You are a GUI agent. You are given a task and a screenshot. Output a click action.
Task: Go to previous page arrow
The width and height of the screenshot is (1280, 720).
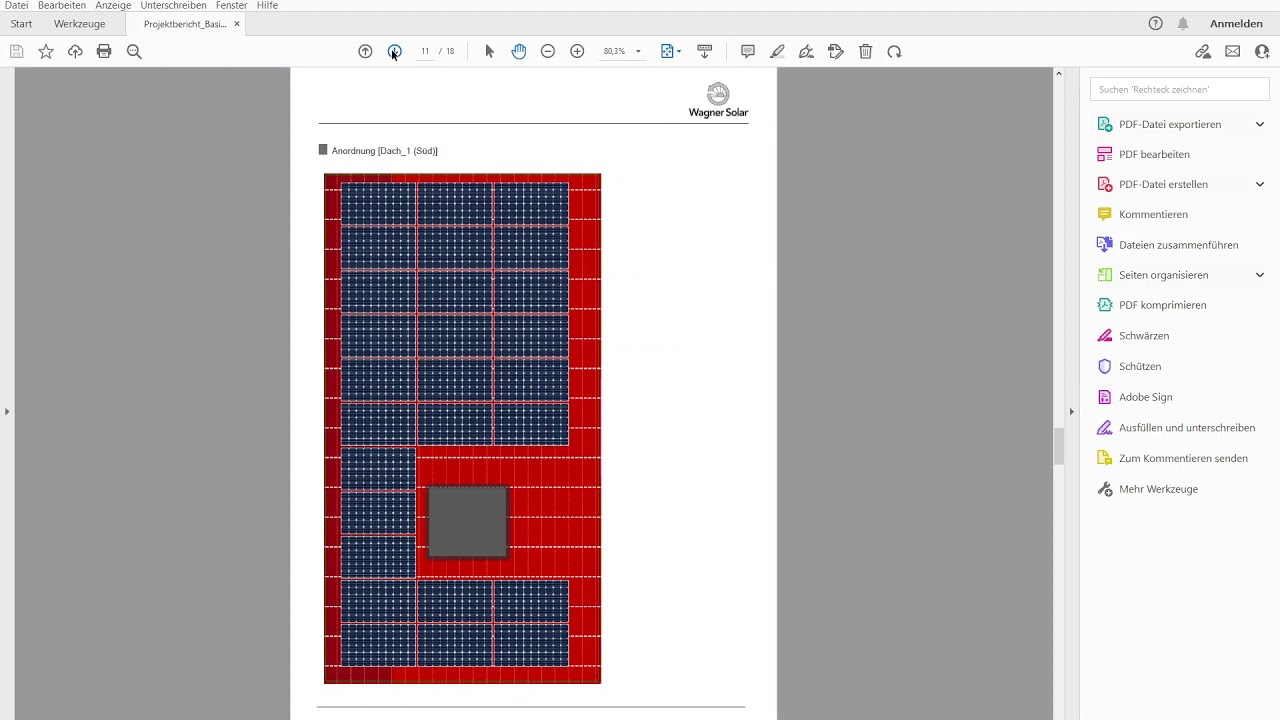point(365,51)
